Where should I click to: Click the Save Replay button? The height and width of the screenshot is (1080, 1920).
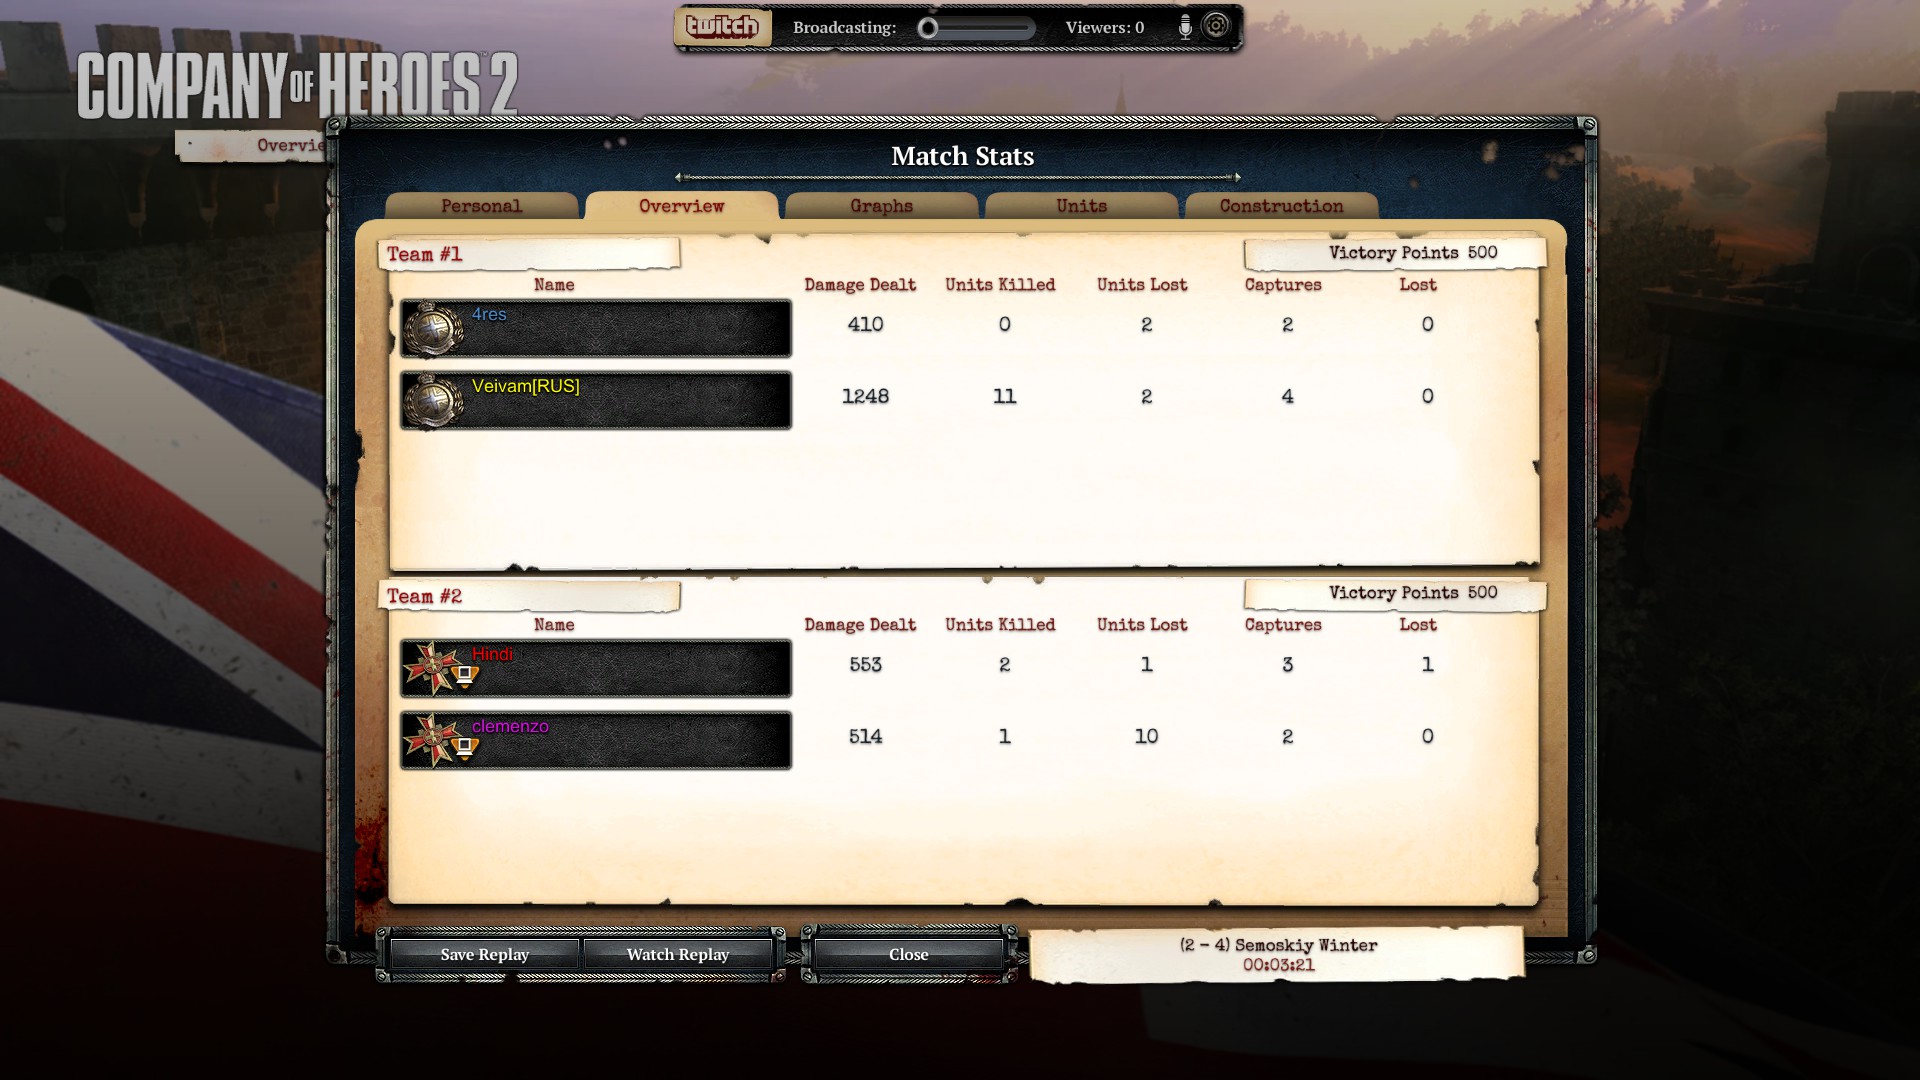(x=484, y=954)
